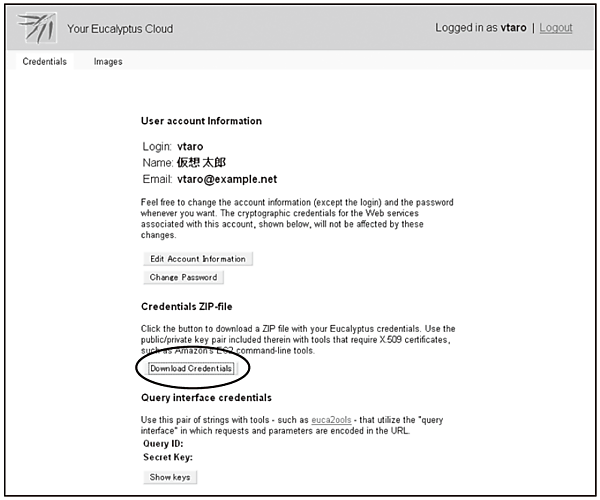The image size is (600, 500).
Task: Click the Change Password button
Action: click(x=182, y=277)
